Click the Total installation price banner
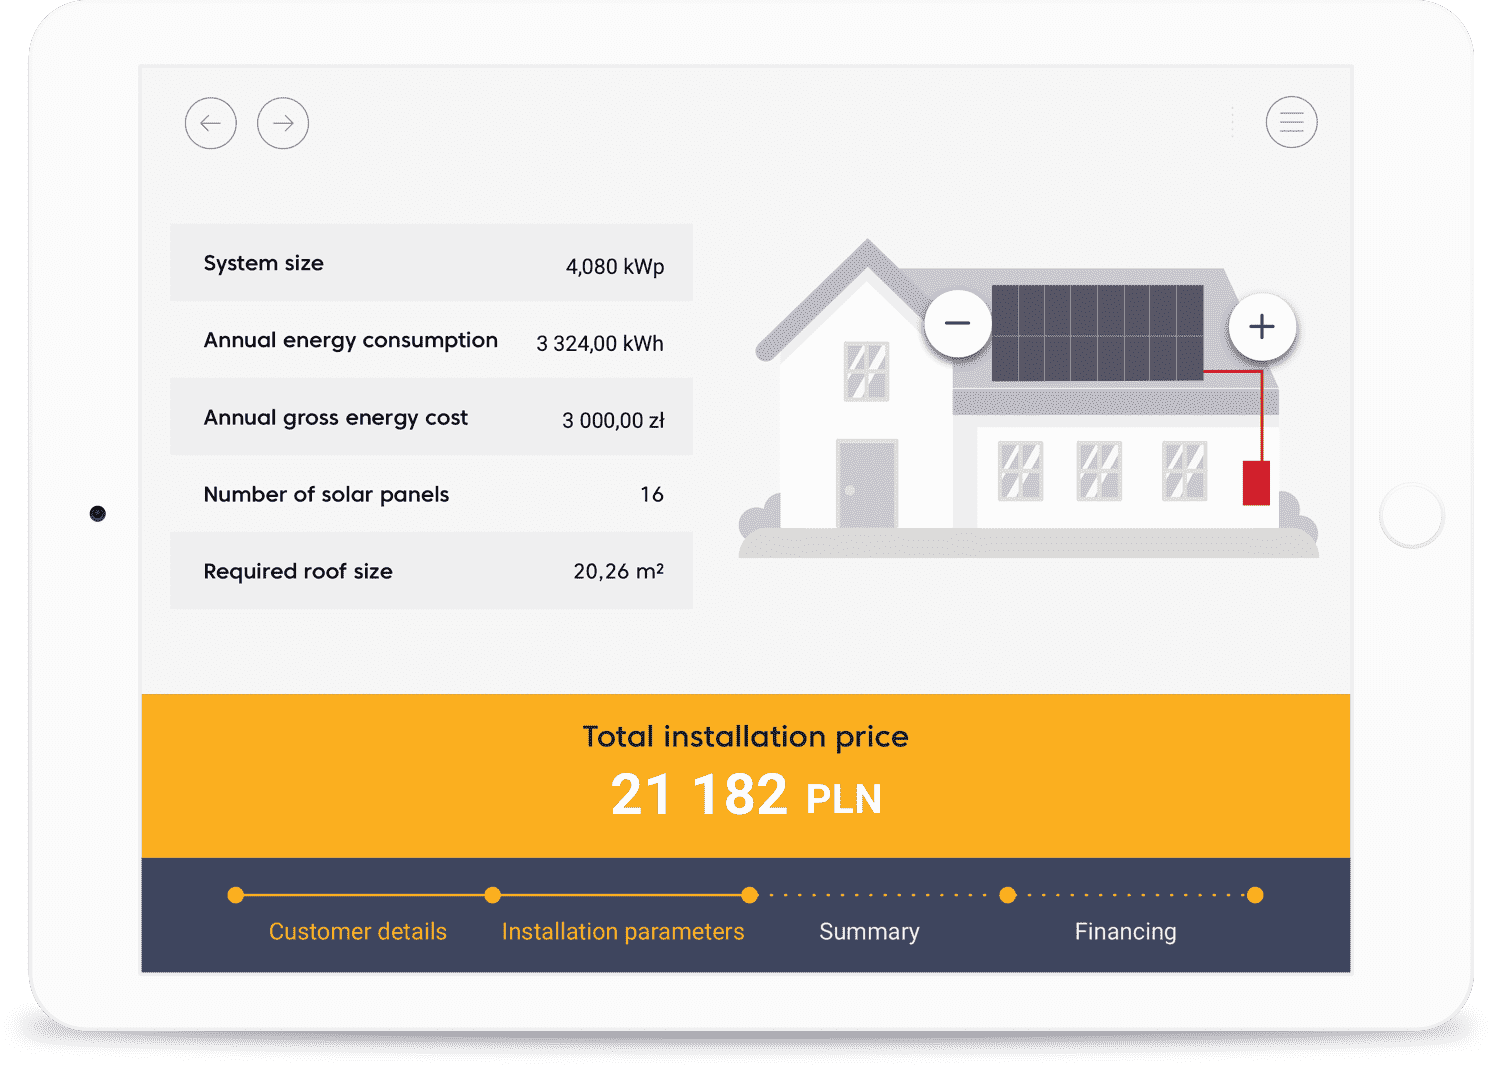 click(x=746, y=776)
